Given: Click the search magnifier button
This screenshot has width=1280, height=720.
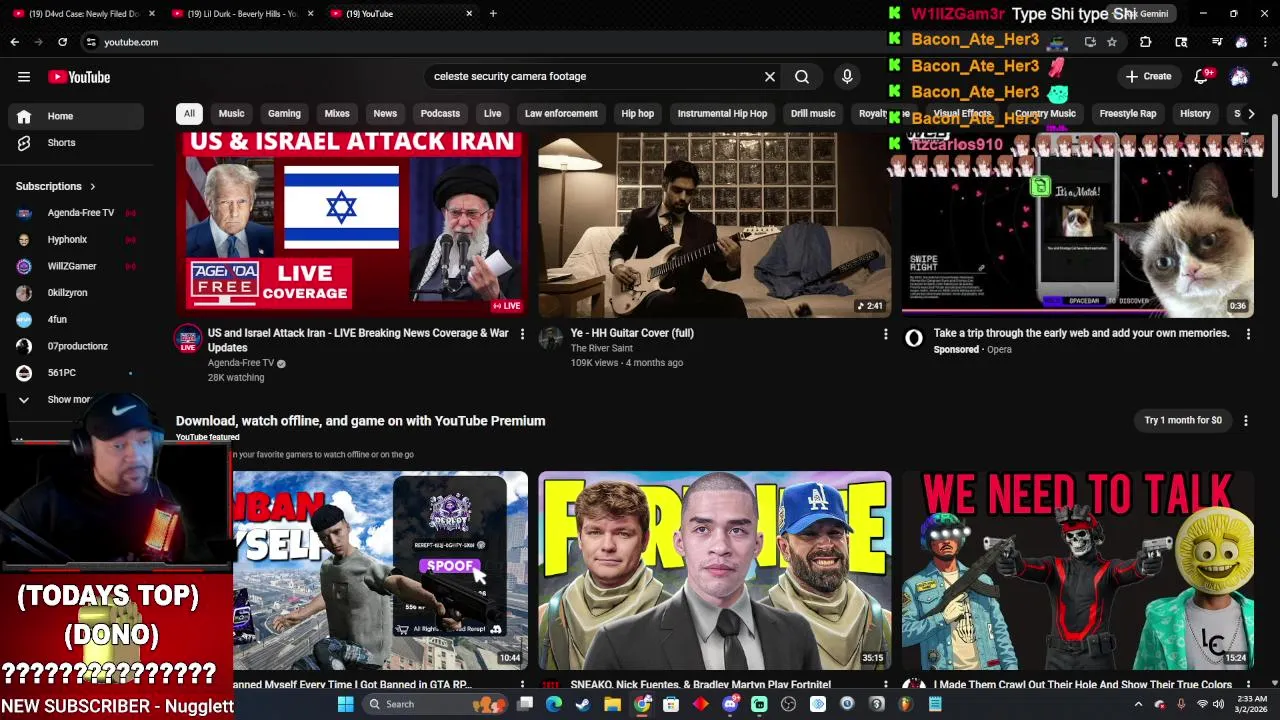Looking at the screenshot, I should tap(802, 76).
